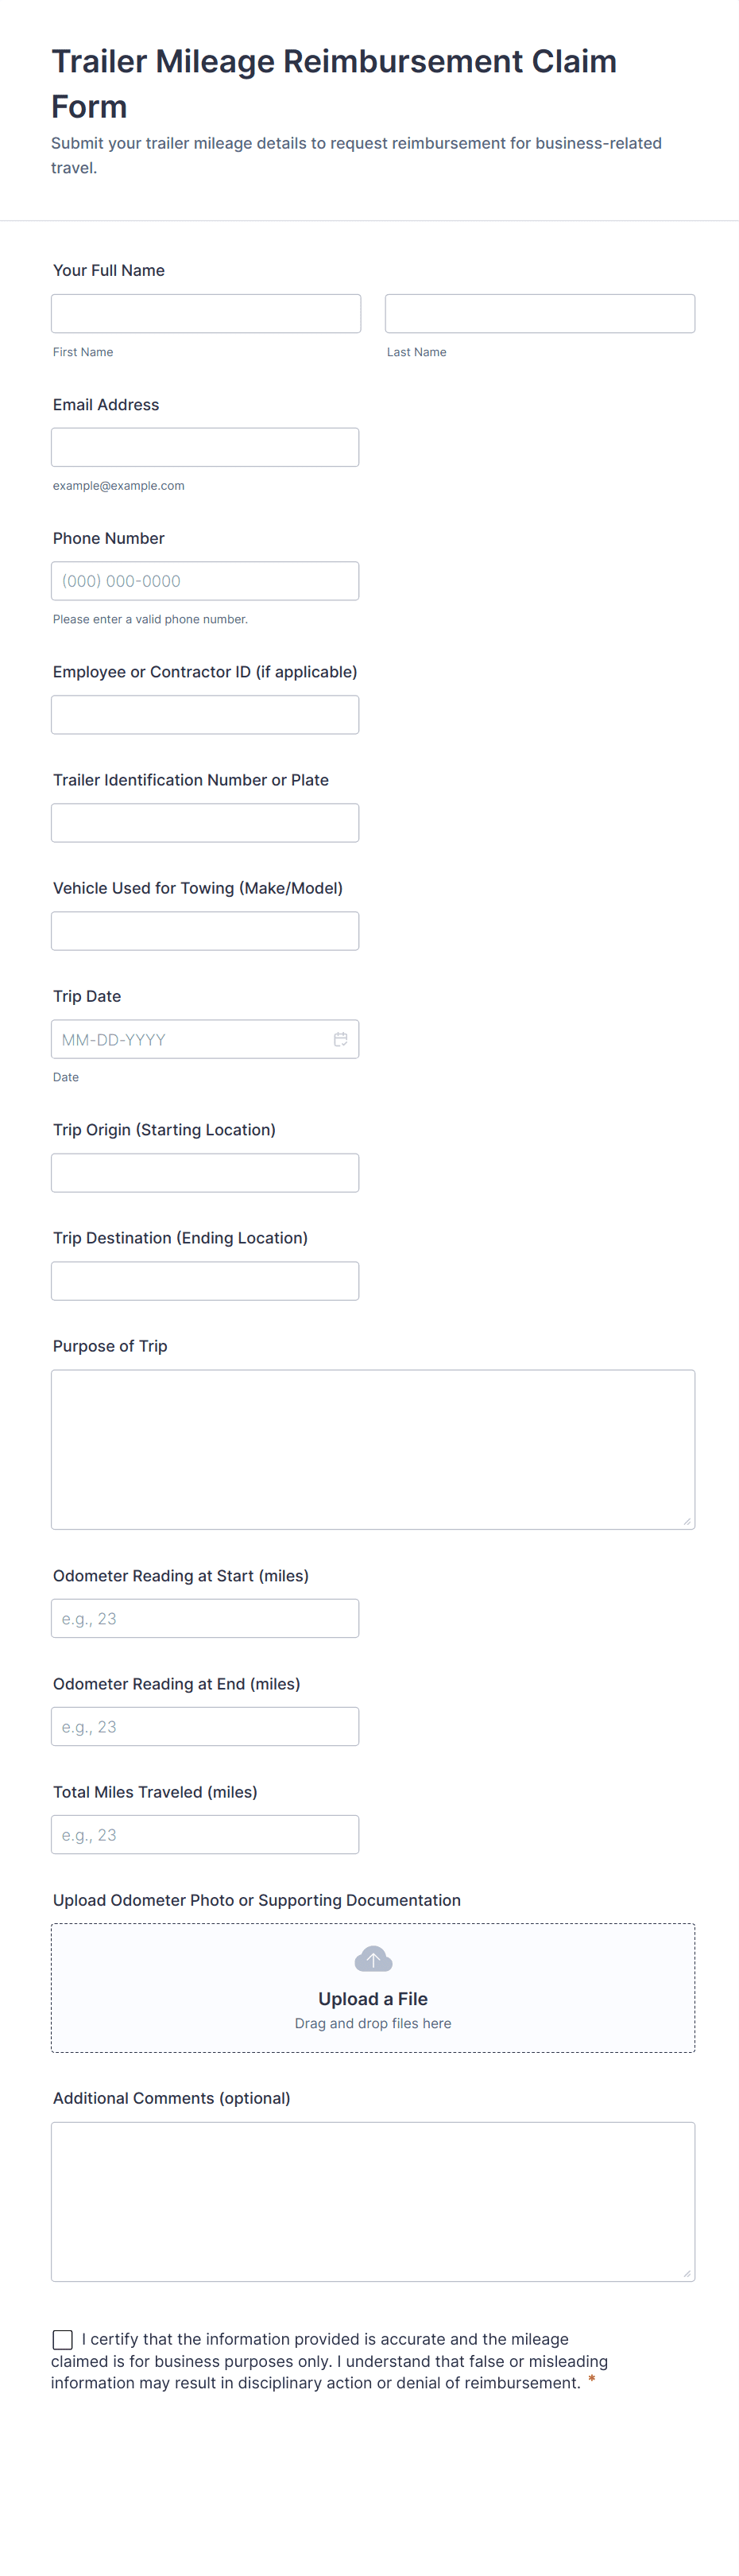
Task: Focus the Vehicle Used for Towing field
Action: click(x=205, y=931)
